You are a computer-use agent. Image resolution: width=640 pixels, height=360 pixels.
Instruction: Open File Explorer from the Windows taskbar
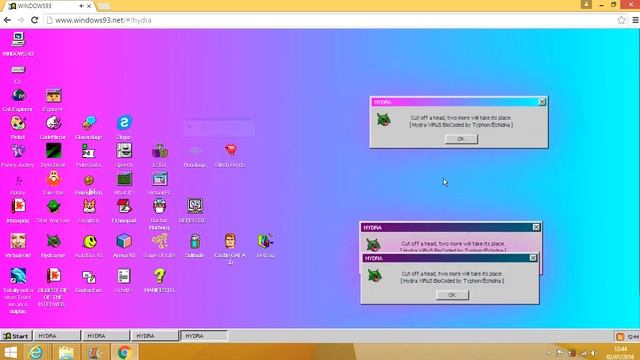coord(66,352)
